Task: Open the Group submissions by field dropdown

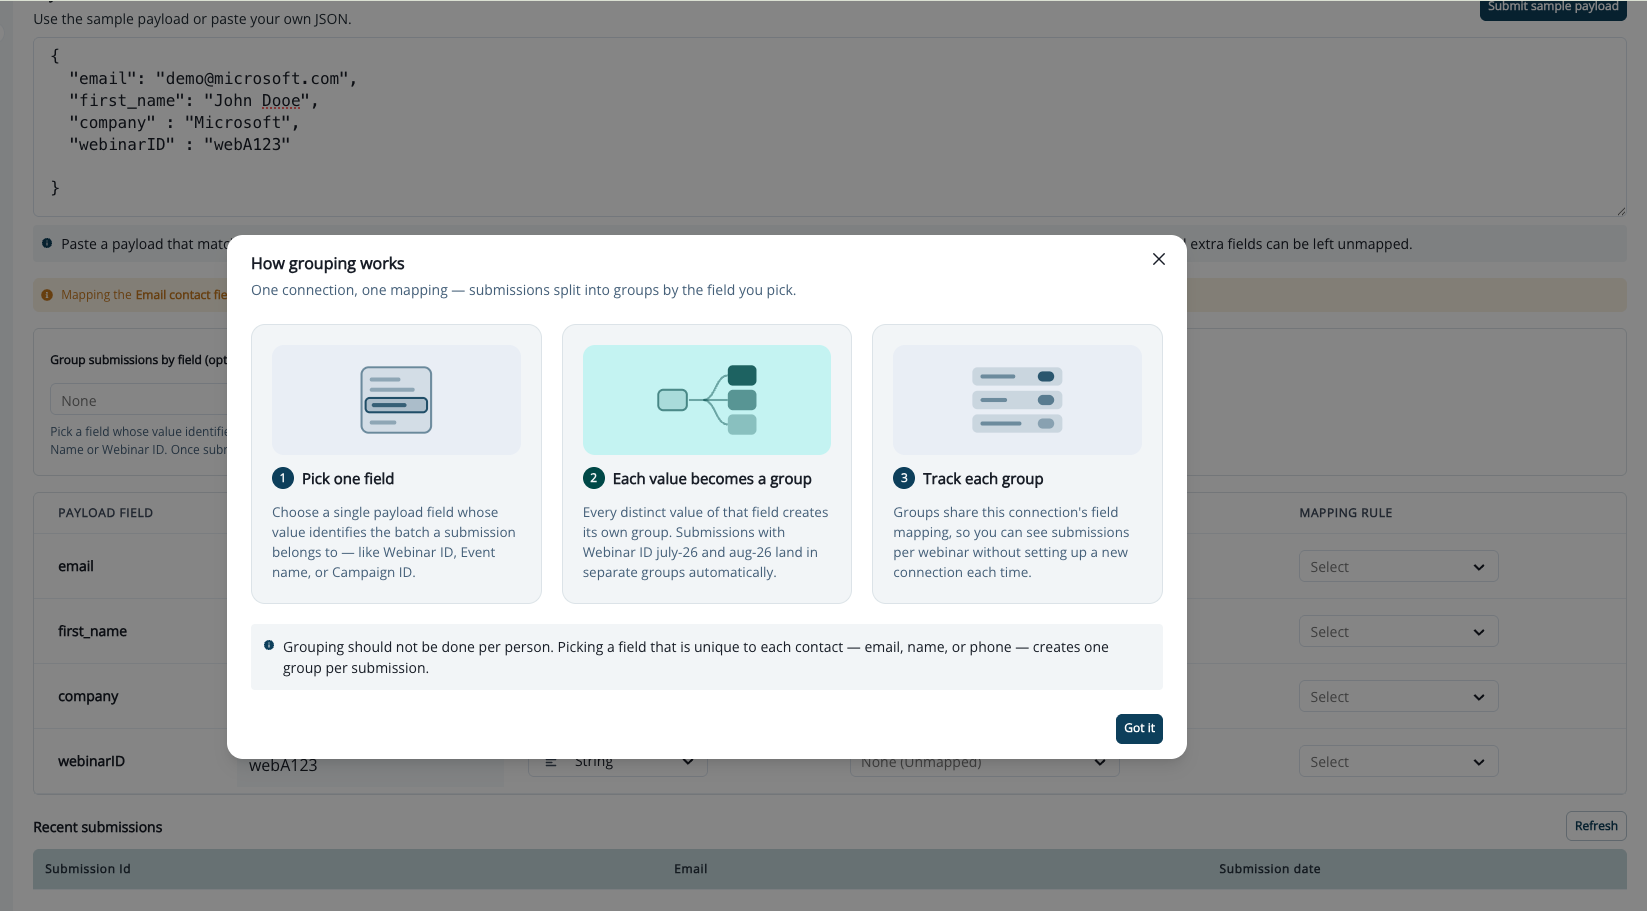Action: pyautogui.click(x=139, y=401)
